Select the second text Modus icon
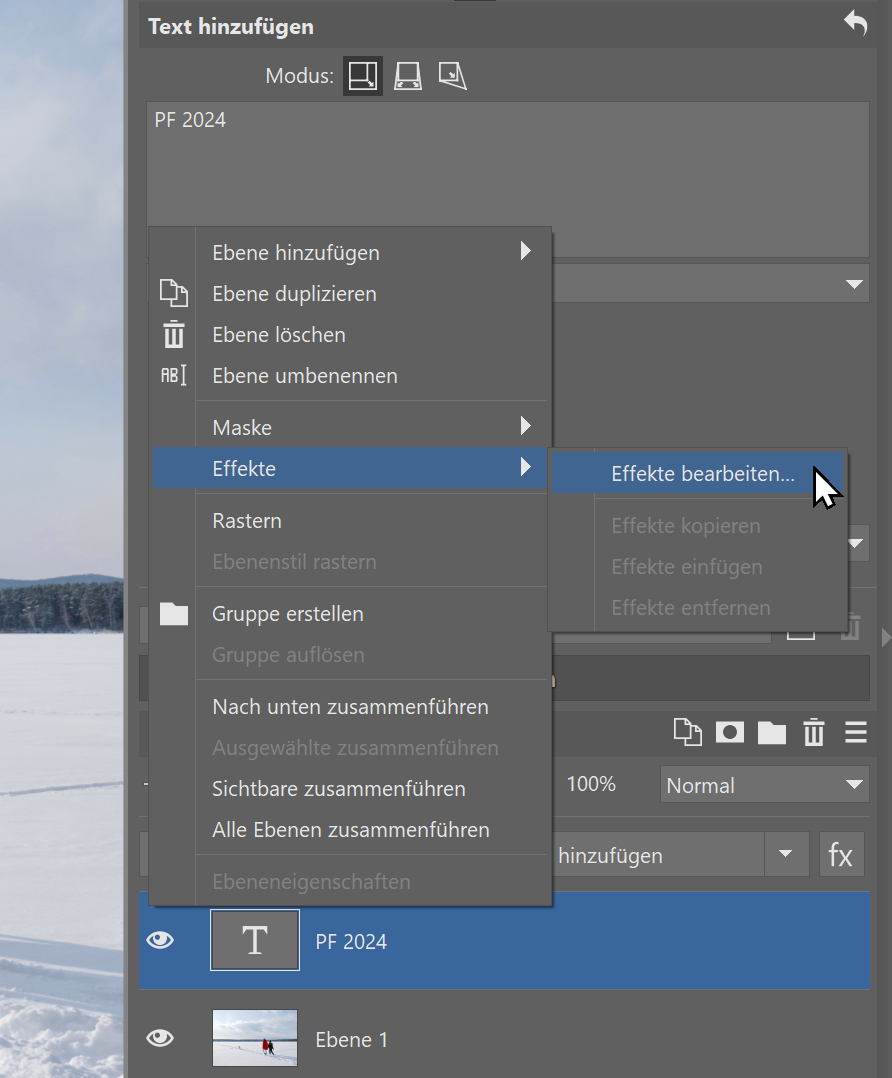Image resolution: width=892 pixels, height=1078 pixels. pyautogui.click(x=408, y=76)
